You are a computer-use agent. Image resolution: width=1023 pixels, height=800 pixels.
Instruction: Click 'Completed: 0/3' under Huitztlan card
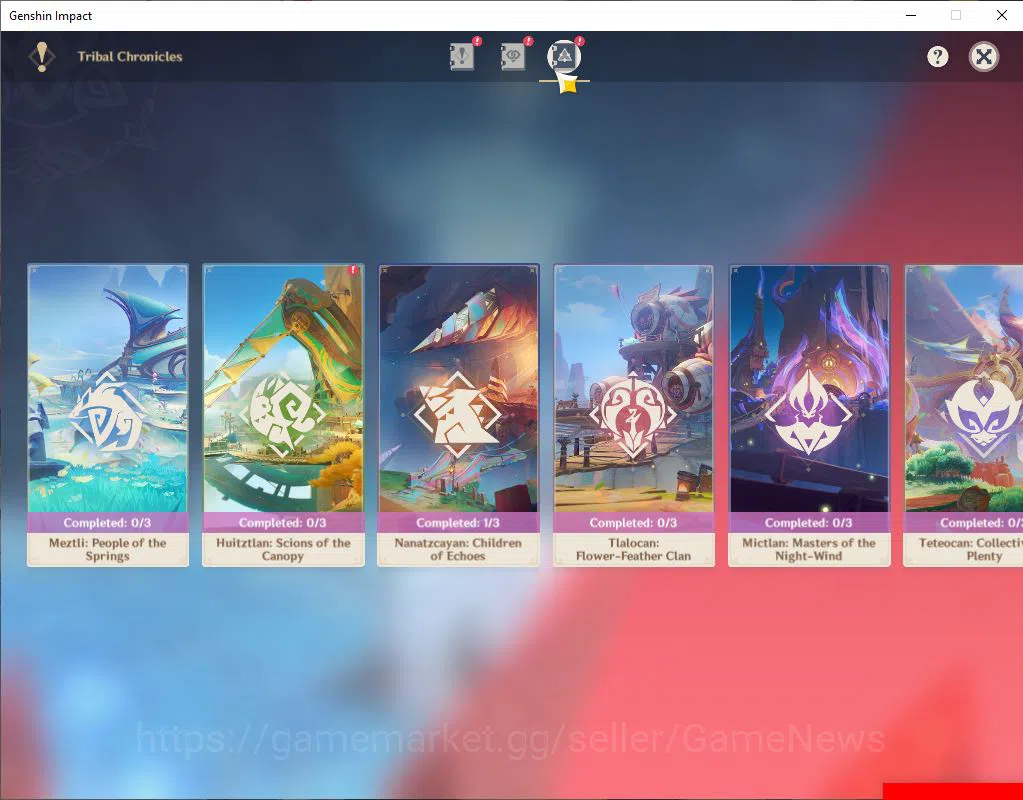pyautogui.click(x=282, y=523)
